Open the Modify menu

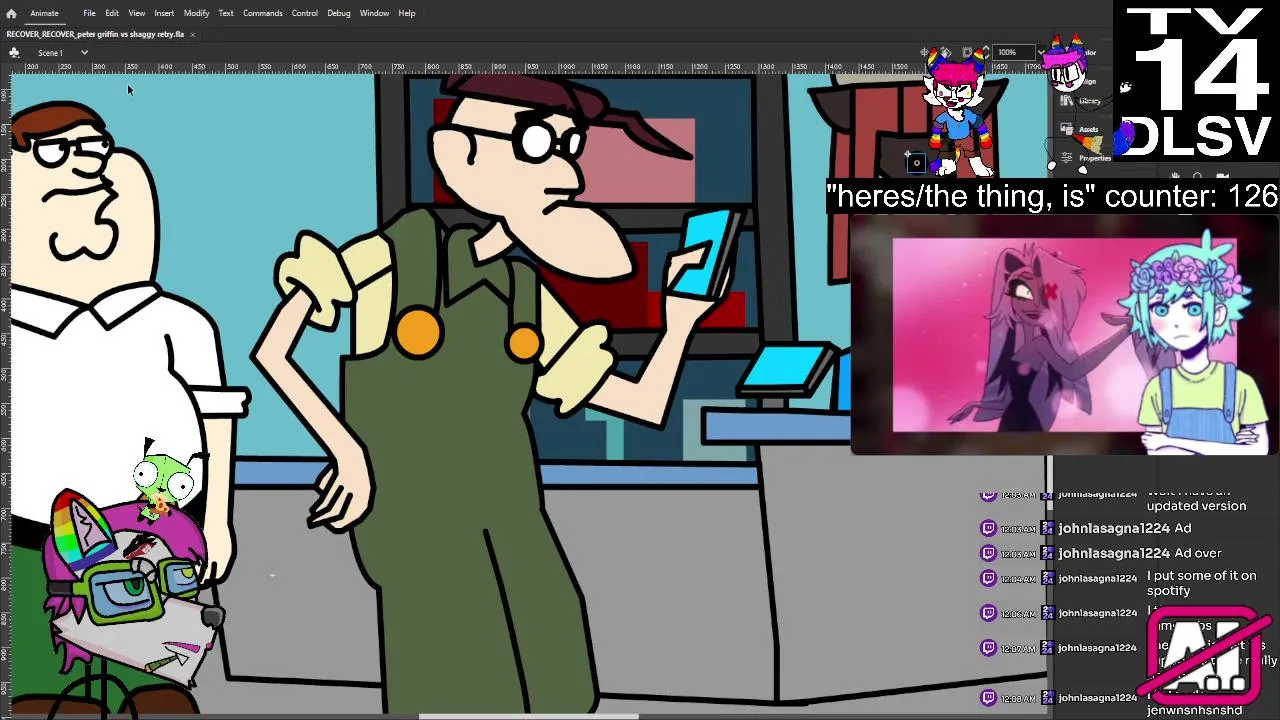(196, 13)
